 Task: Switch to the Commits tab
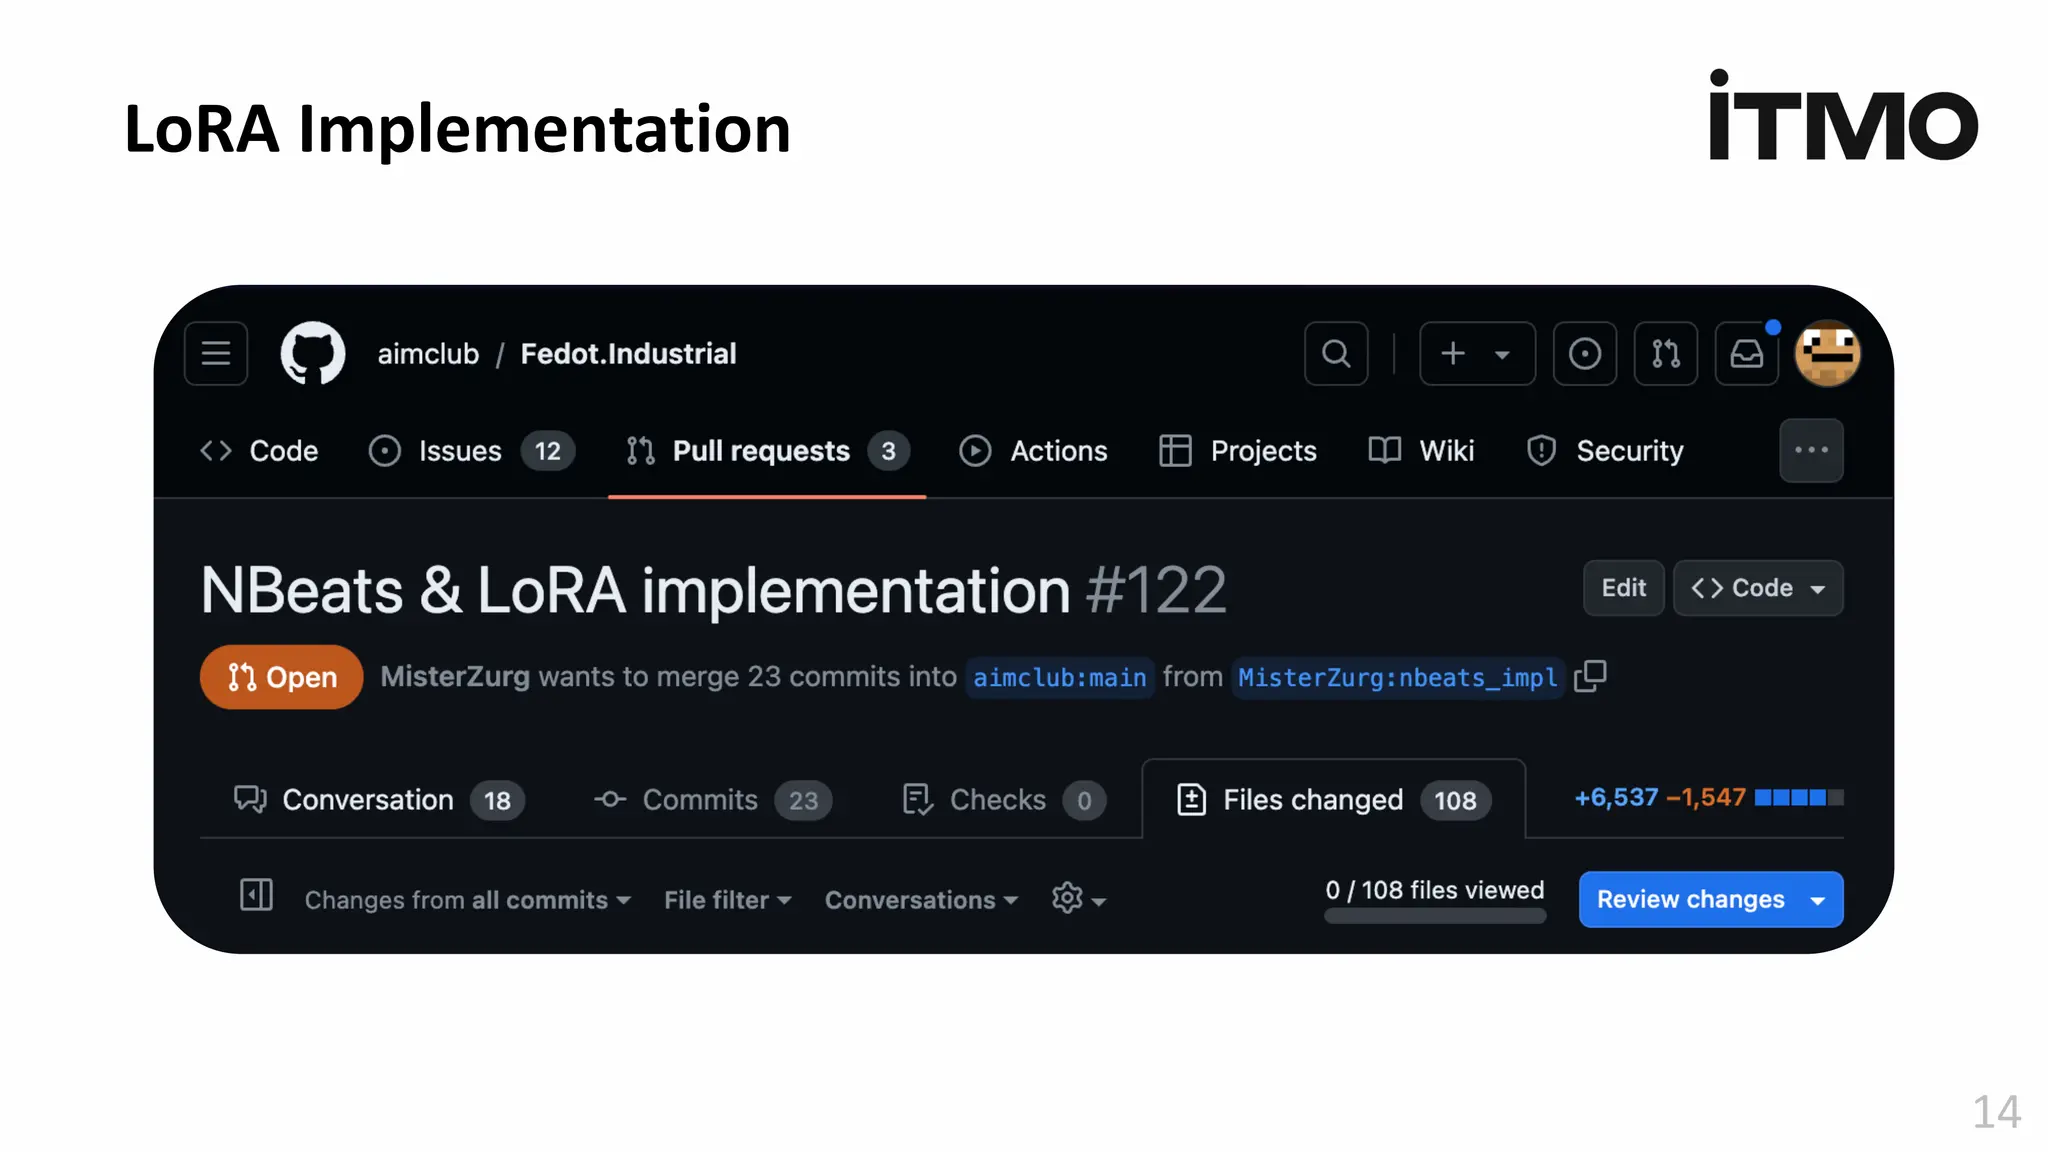point(712,800)
